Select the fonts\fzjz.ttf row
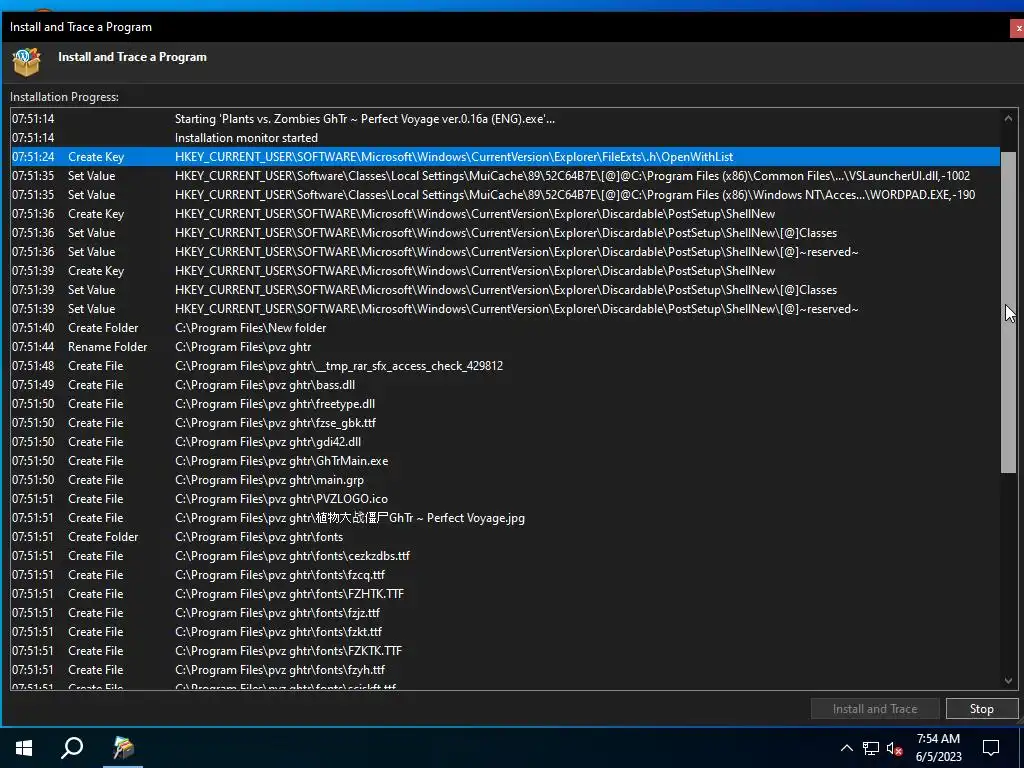The image size is (1024, 768). coord(505,612)
